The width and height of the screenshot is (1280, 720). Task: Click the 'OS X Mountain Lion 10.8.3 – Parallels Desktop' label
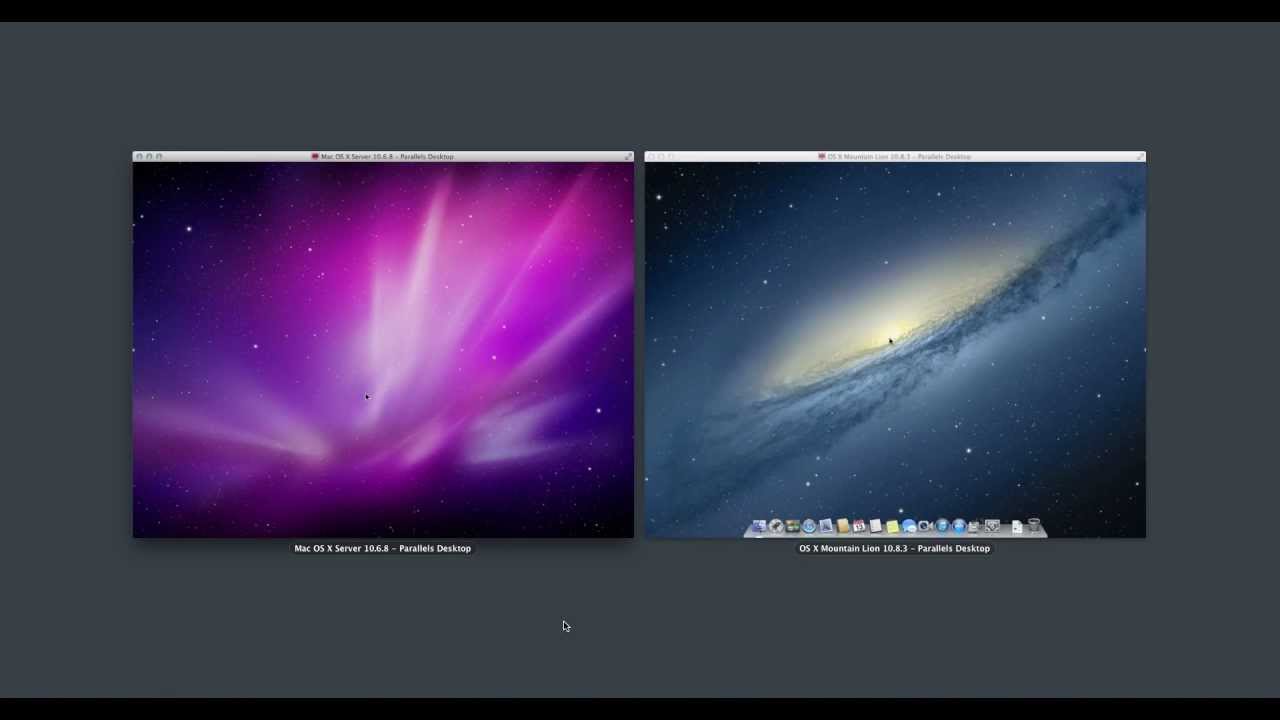[x=895, y=548]
